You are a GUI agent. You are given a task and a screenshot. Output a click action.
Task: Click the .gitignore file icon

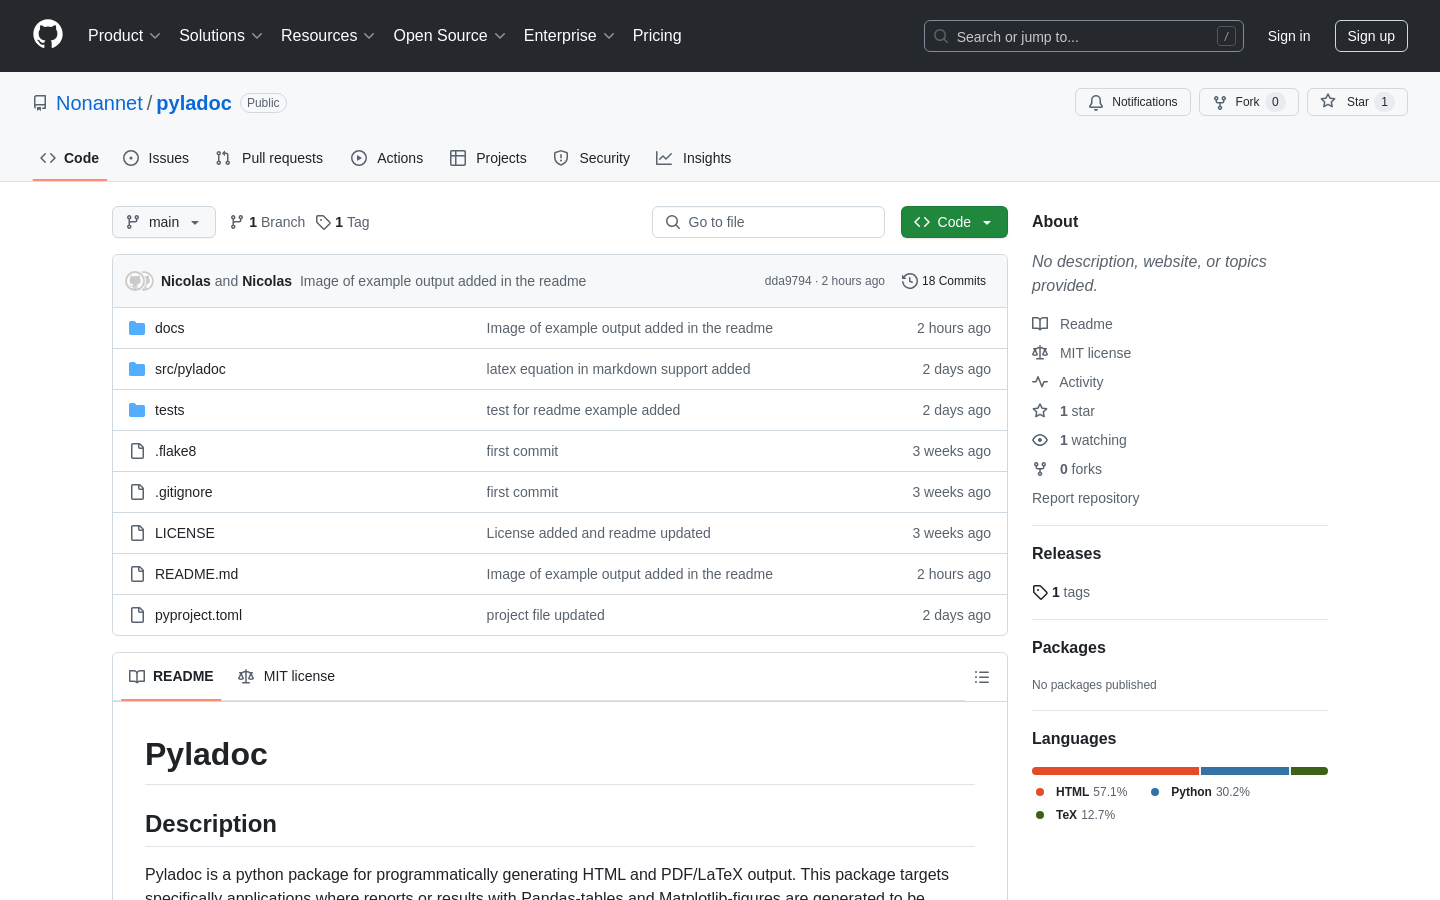tap(137, 492)
